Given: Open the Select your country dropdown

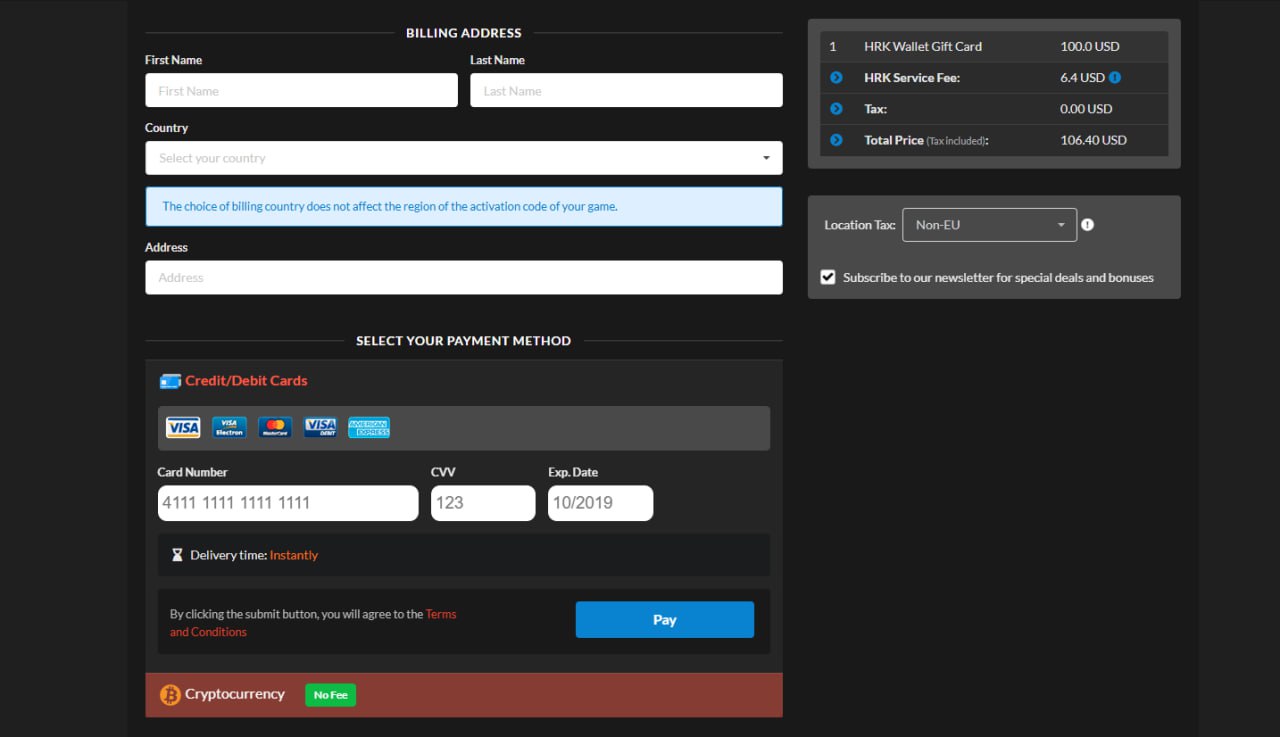Looking at the screenshot, I should point(463,158).
